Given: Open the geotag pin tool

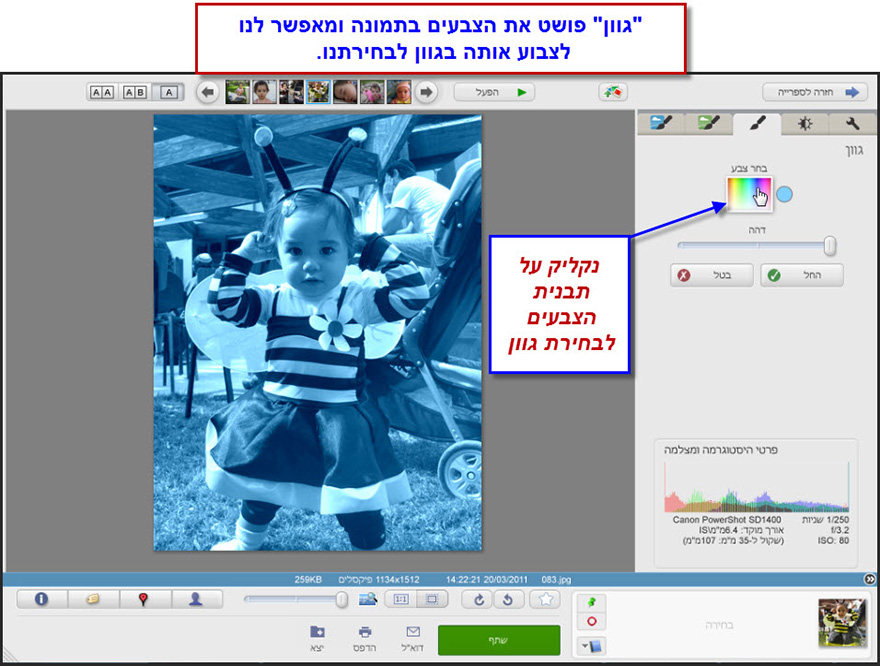Looking at the screenshot, I should [x=144, y=599].
